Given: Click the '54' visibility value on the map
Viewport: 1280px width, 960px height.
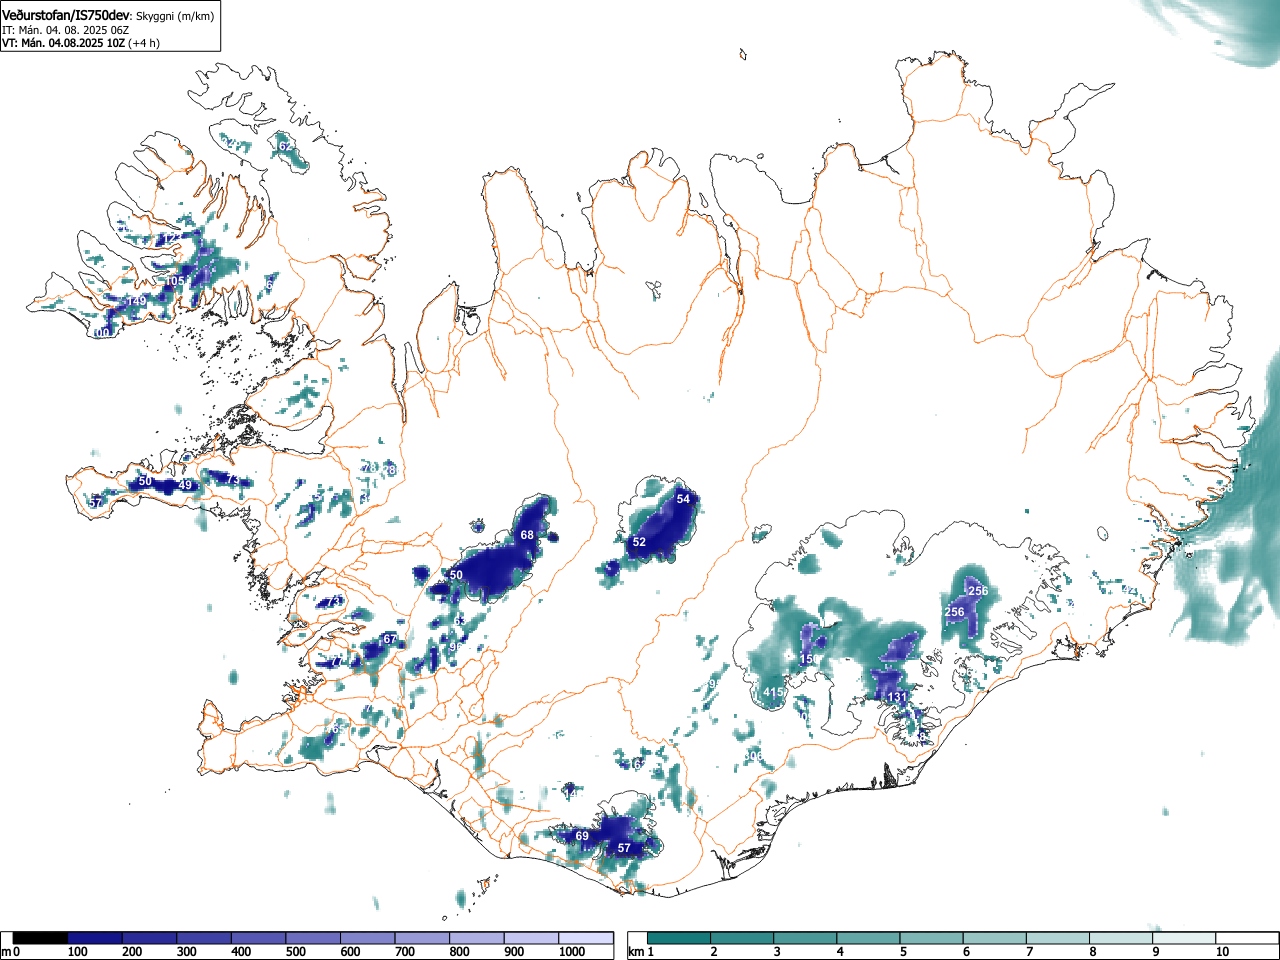Looking at the screenshot, I should (684, 499).
